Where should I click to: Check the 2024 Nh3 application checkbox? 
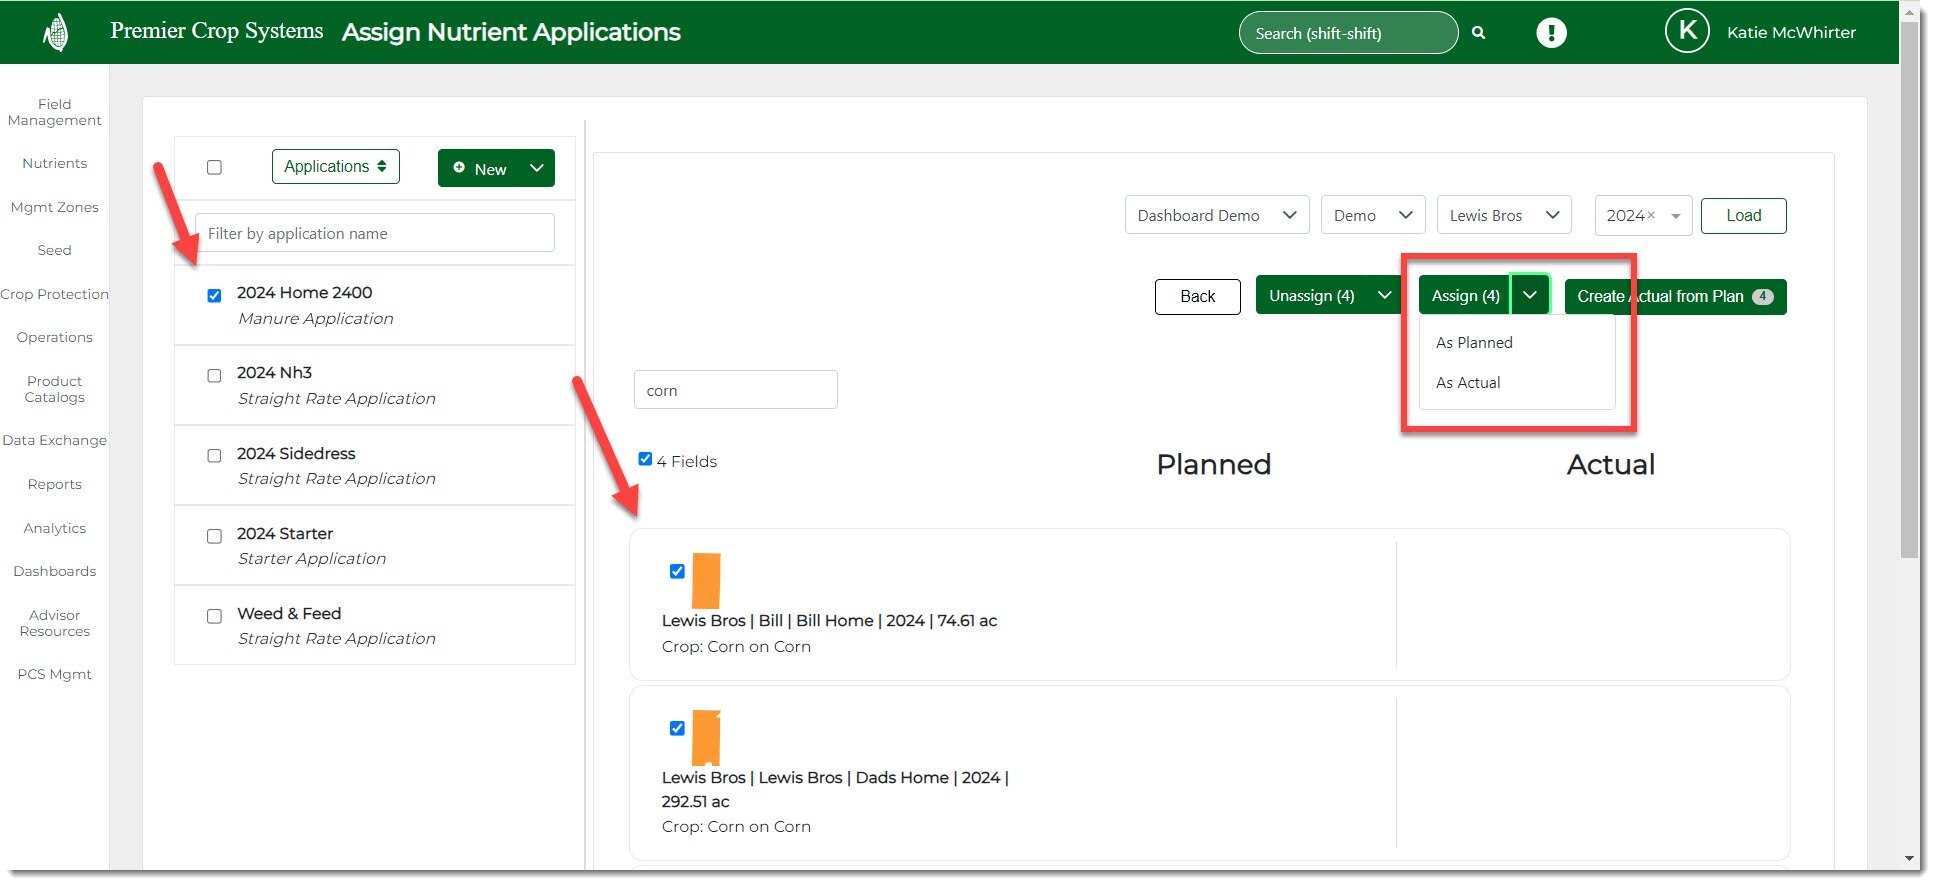214,376
